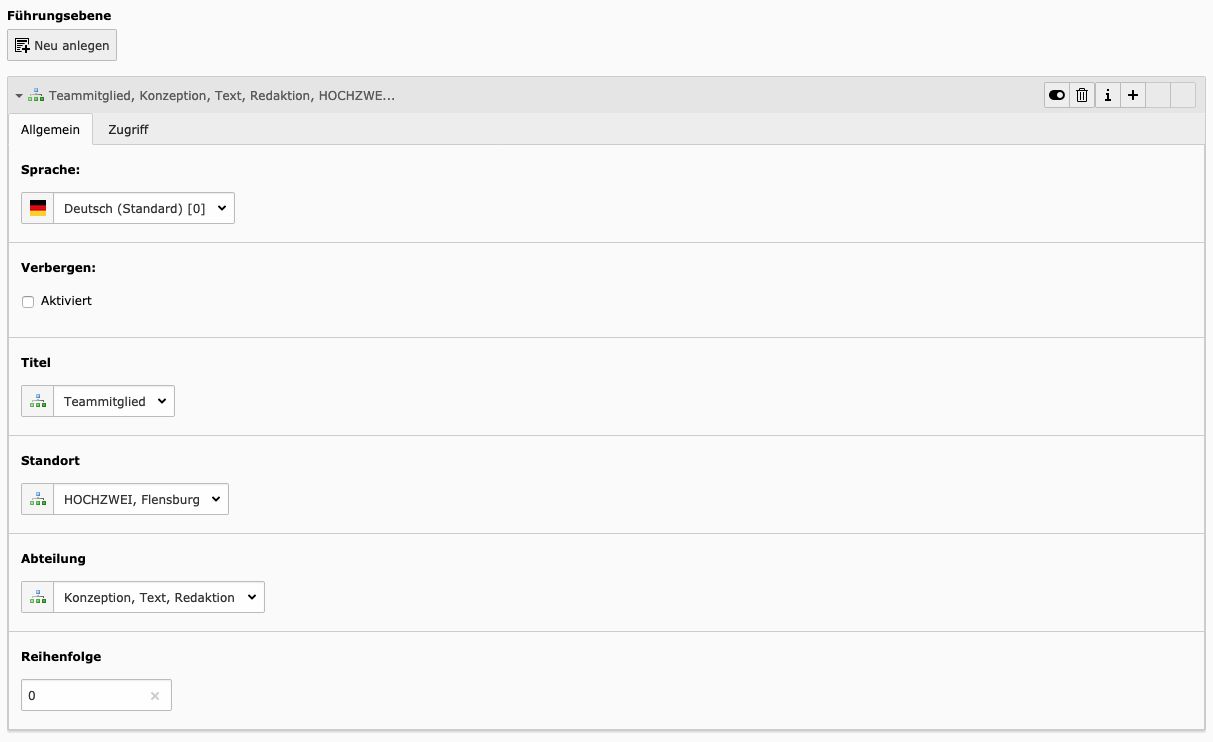Click the record type icon in header row
The width and height of the screenshot is (1213, 742).
click(x=36, y=96)
